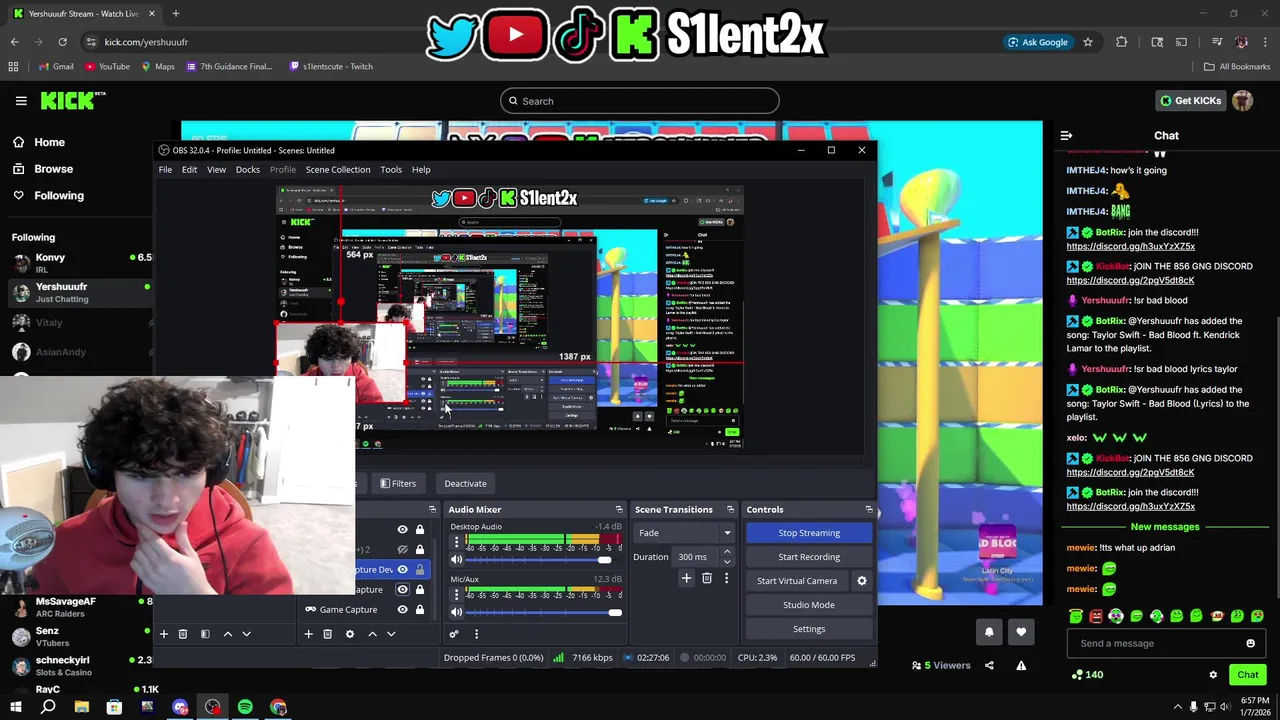Open the OBS Docks menu
Image resolution: width=1280 pixels, height=720 pixels.
coord(248,169)
